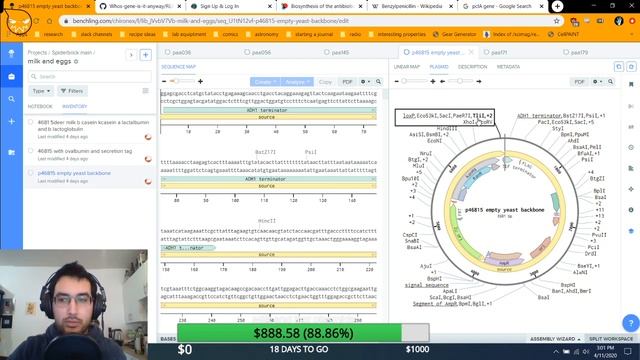Click the new item plus button beside project path
This screenshot has width=640, height=360.
[145, 55]
